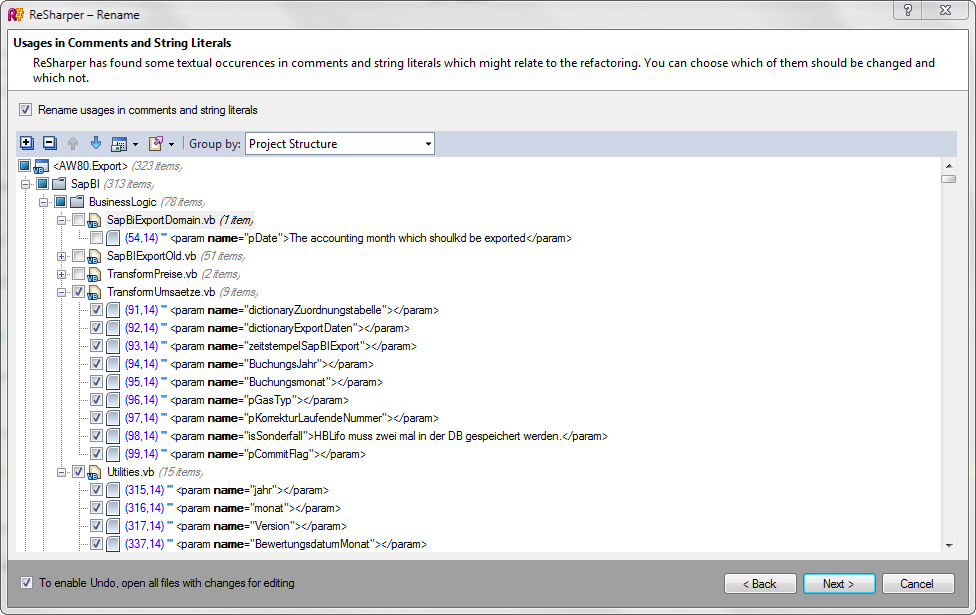976x615 pixels.
Task: Click the Cancel button
Action: coord(917,584)
